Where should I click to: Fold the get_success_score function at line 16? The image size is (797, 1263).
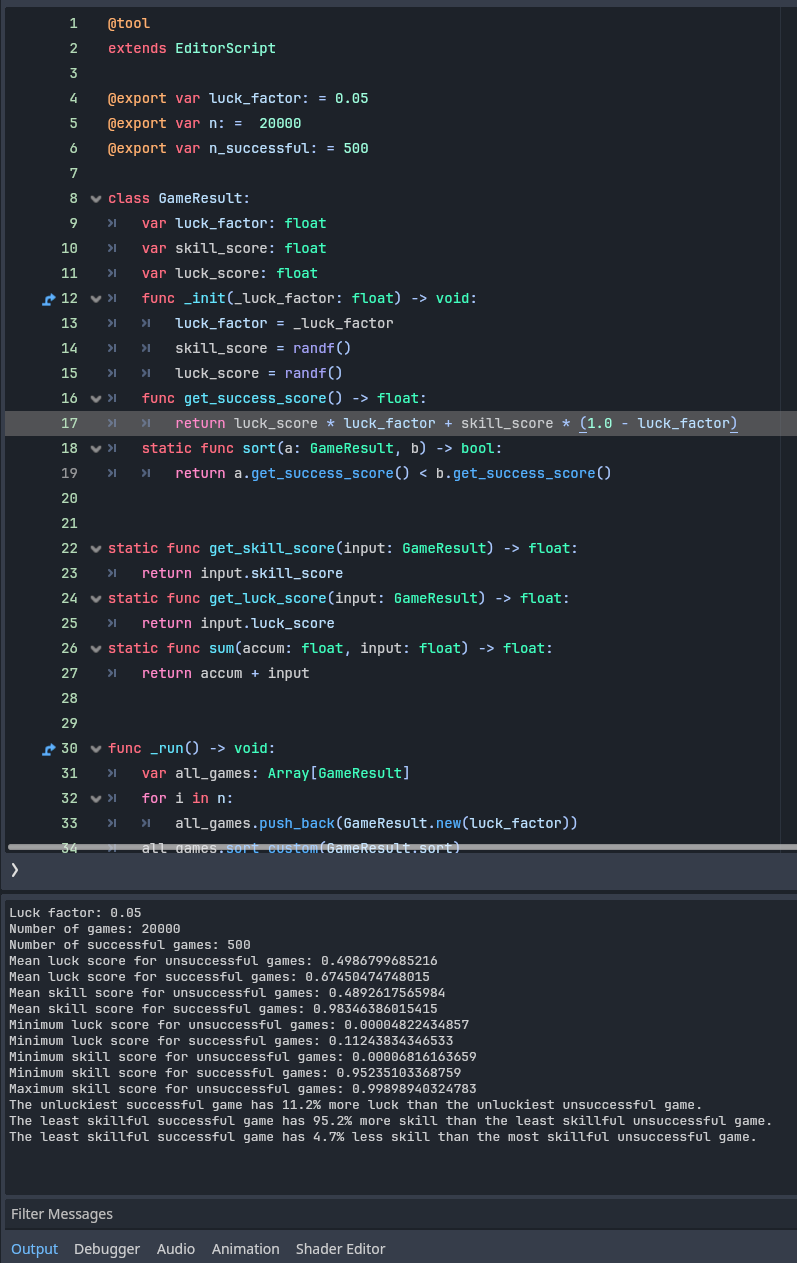coord(96,398)
